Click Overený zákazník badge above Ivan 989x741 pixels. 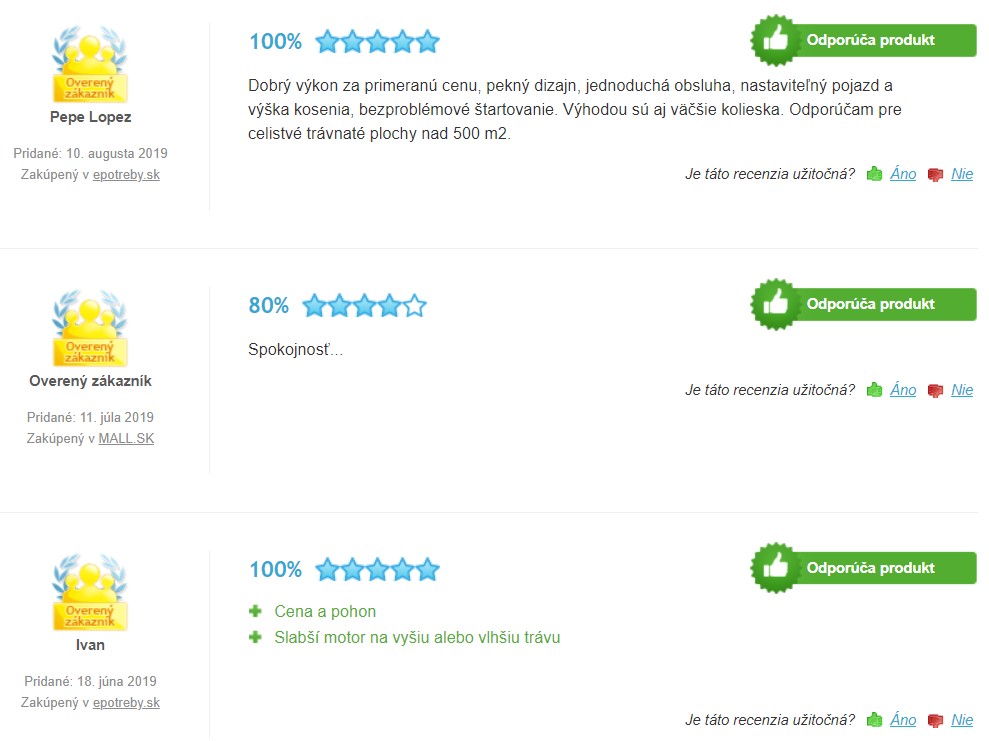pos(90,592)
